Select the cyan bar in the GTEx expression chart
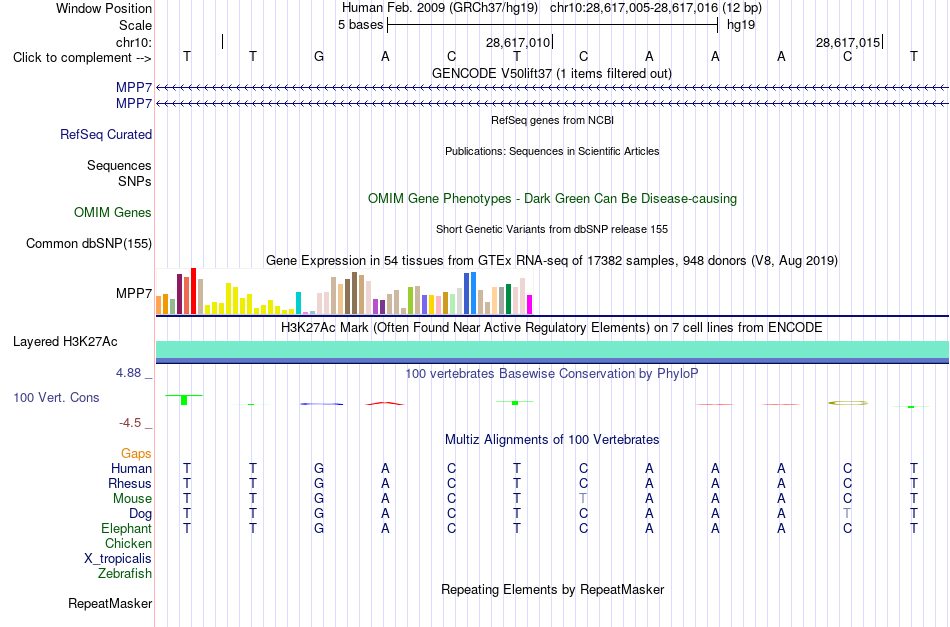This screenshot has height=627, width=950. (x=298, y=303)
